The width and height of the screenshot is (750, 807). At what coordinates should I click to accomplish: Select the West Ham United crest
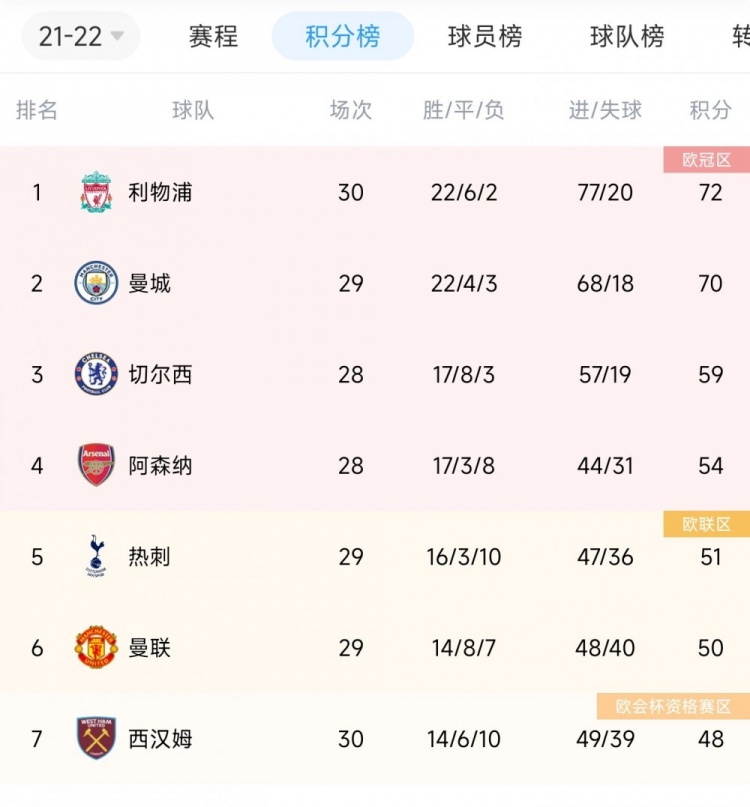[x=96, y=739]
